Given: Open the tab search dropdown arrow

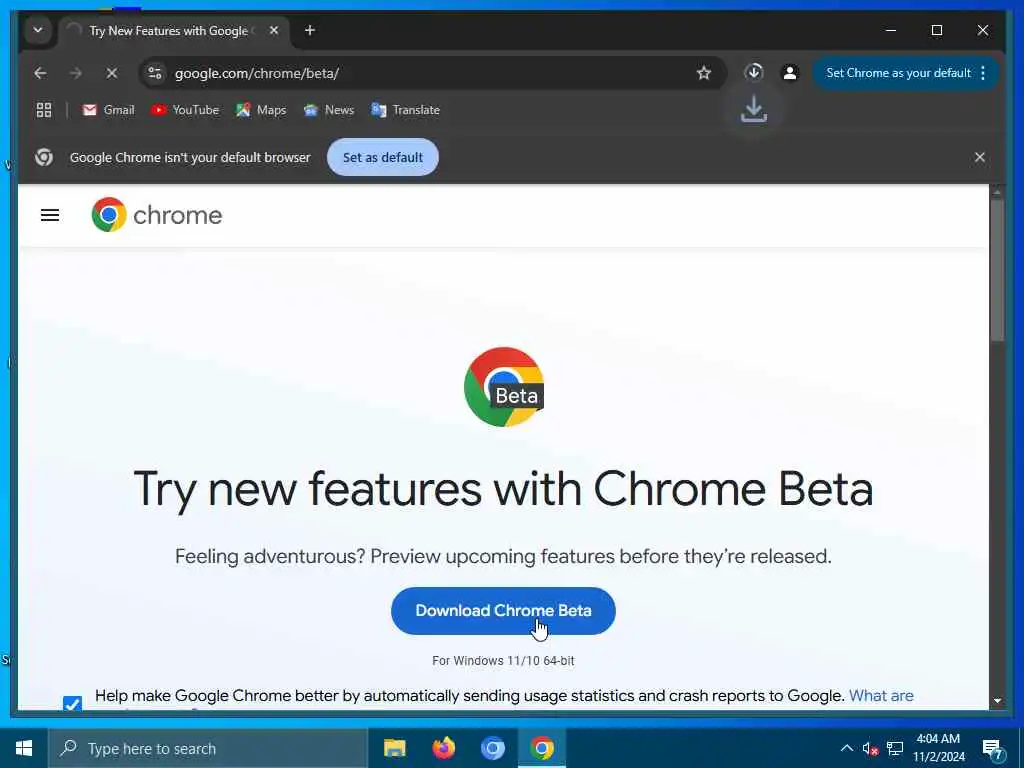Looking at the screenshot, I should (x=38, y=30).
